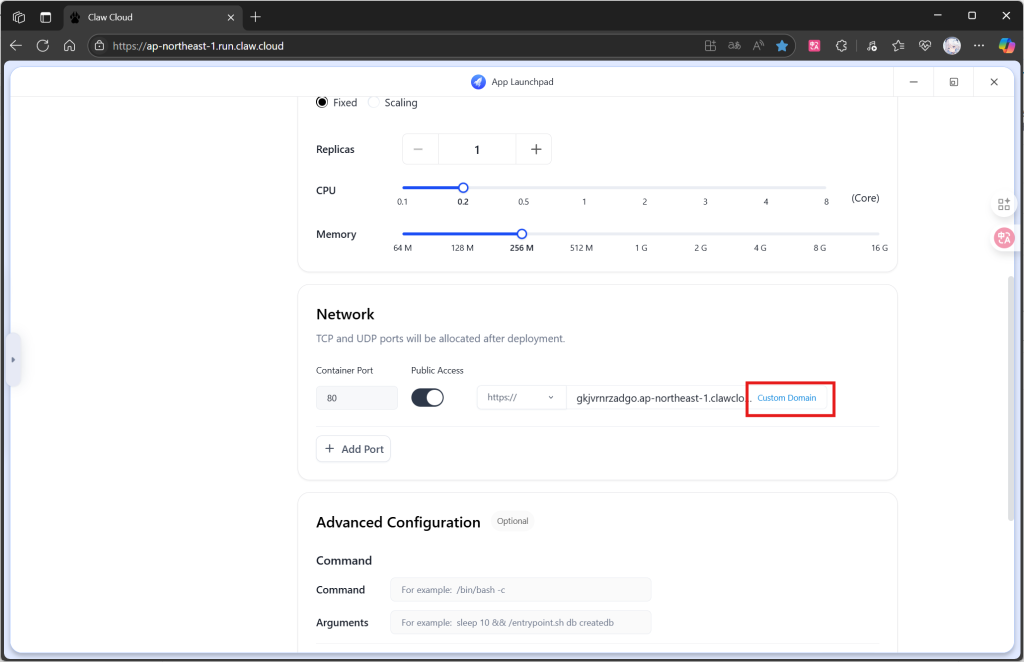Click the Command input field

coord(520,590)
